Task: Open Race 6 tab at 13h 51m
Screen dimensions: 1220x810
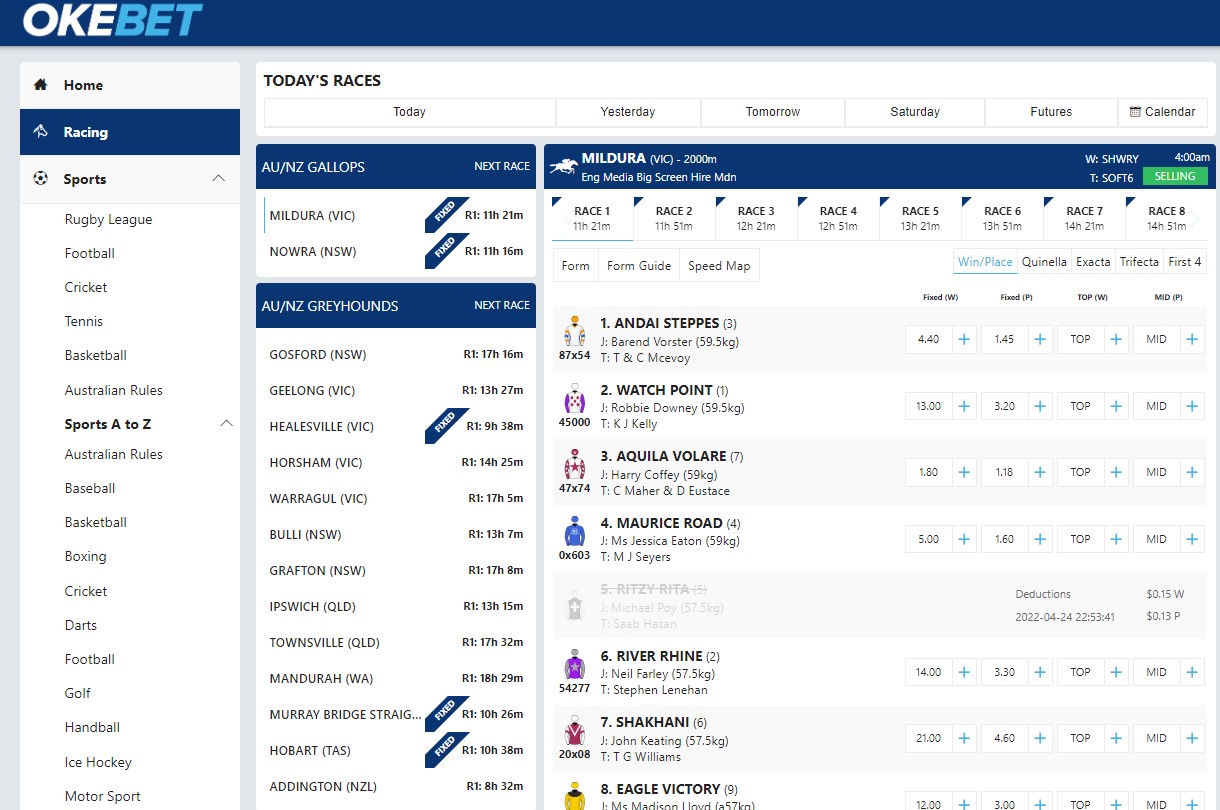Action: (x=1002, y=218)
